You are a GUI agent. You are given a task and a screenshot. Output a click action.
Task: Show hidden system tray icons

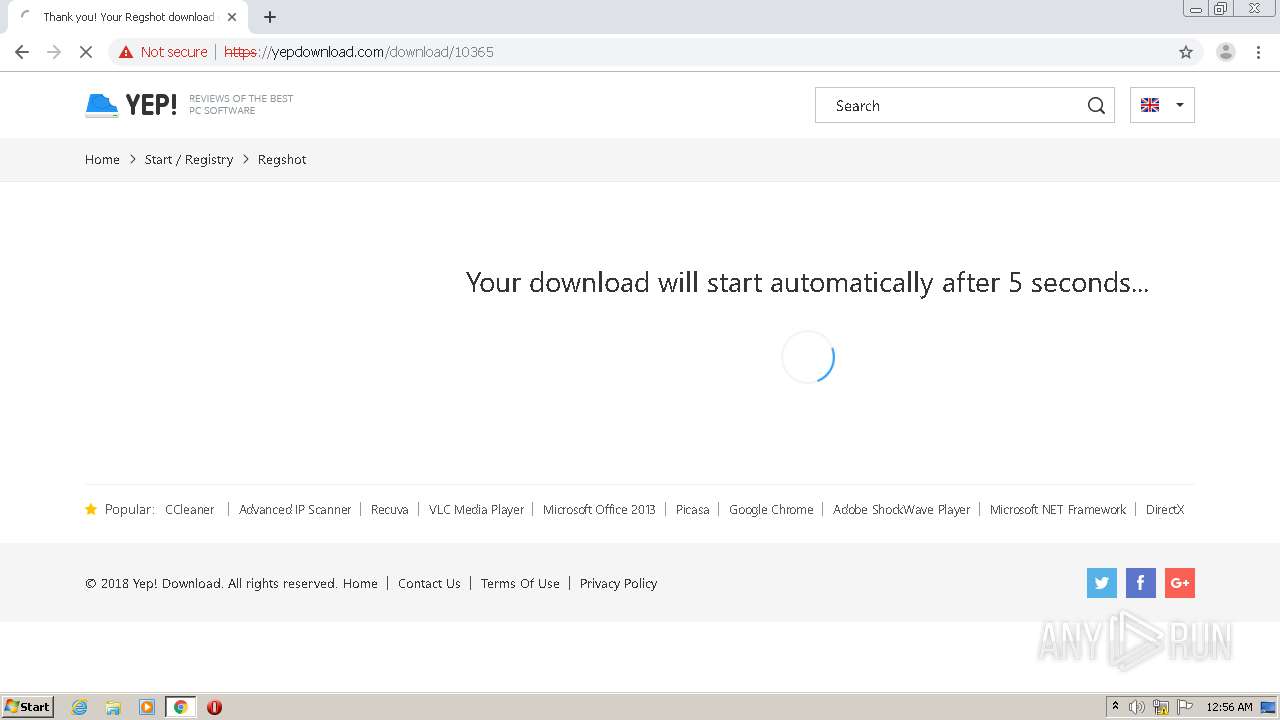1115,707
